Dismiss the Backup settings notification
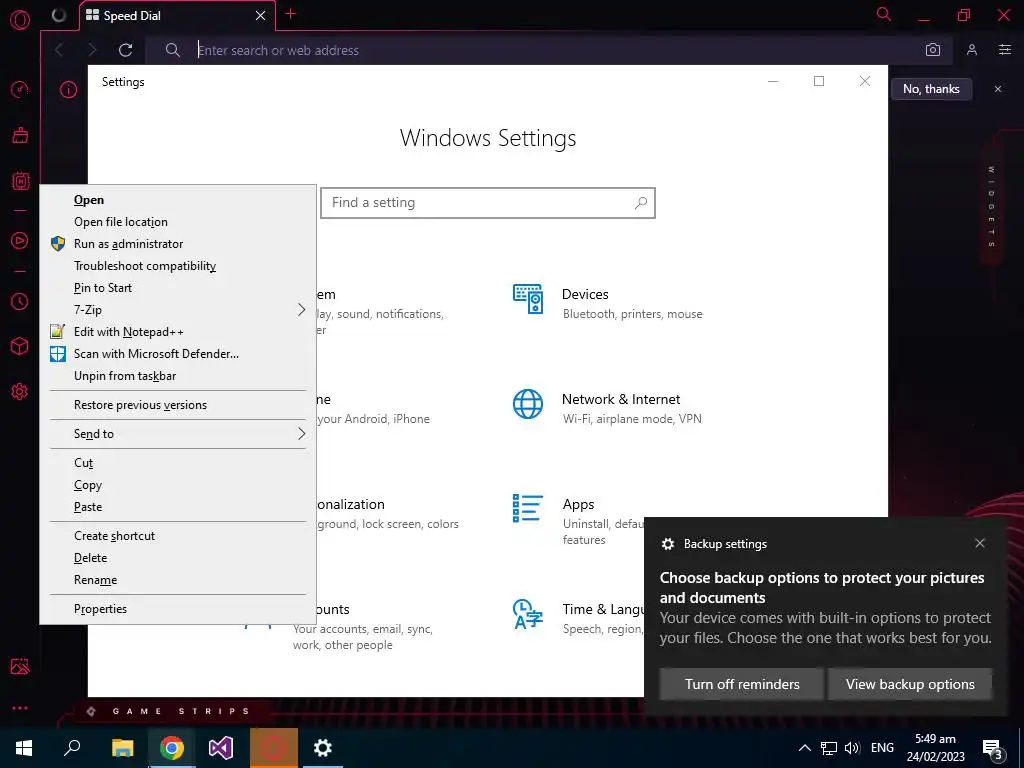Viewport: 1024px width, 768px height. coord(980,543)
